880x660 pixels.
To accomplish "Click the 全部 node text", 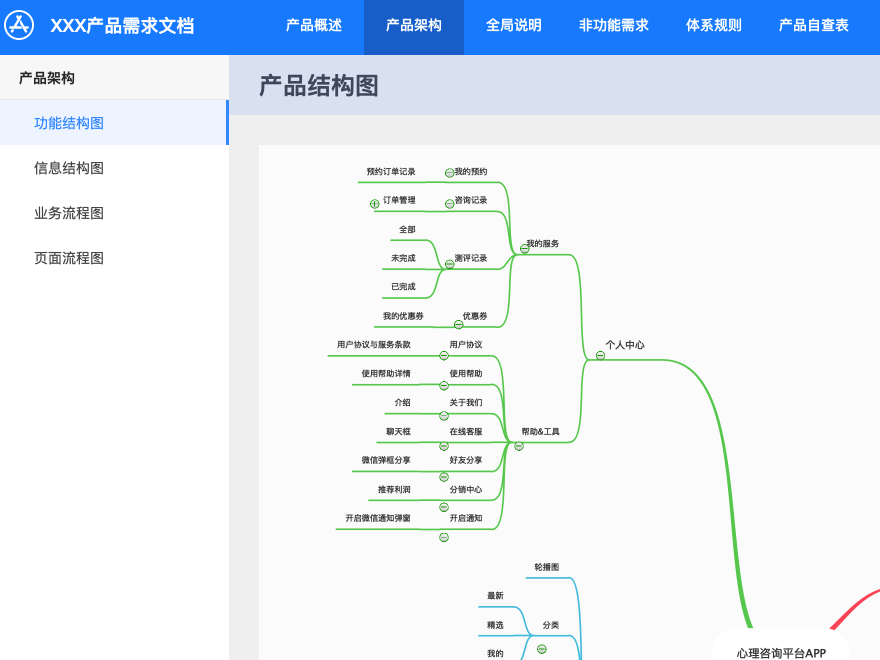I will (x=407, y=230).
